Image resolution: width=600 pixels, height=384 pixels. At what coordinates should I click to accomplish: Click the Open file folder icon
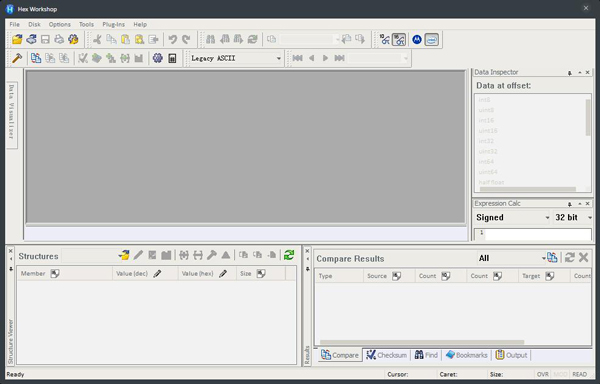[17, 39]
